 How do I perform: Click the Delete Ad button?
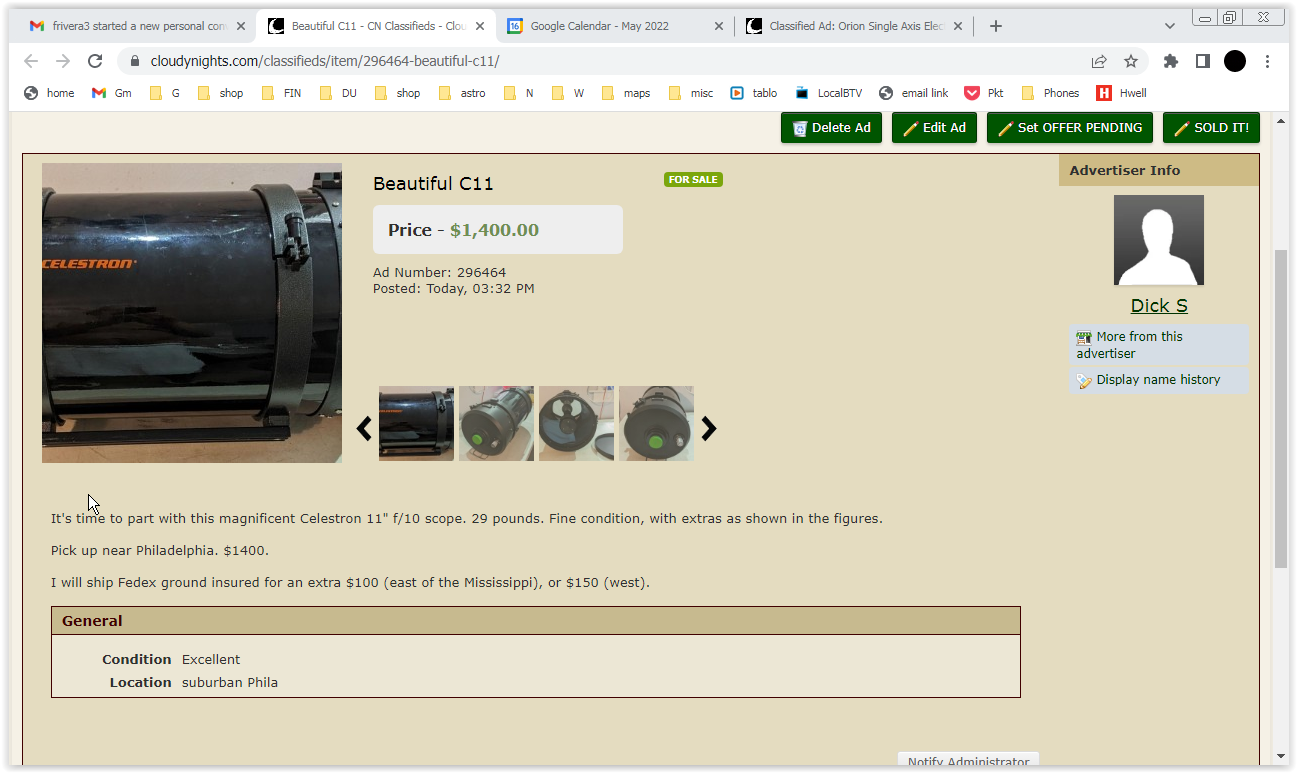[x=831, y=128]
